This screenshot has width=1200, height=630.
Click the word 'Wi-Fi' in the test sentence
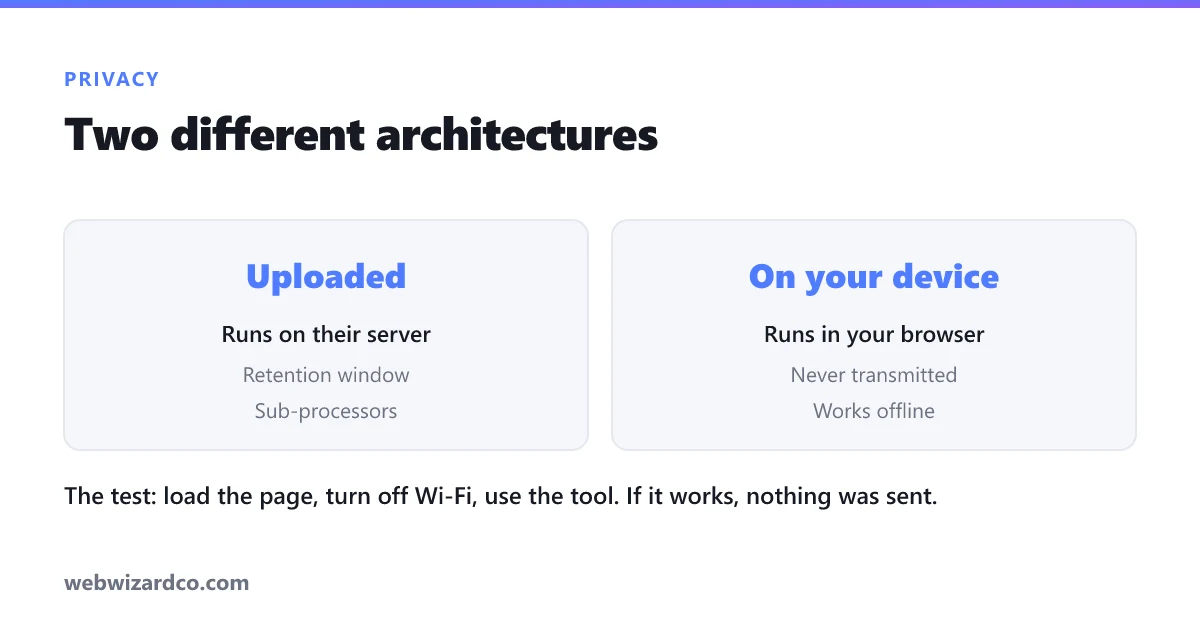coord(442,496)
